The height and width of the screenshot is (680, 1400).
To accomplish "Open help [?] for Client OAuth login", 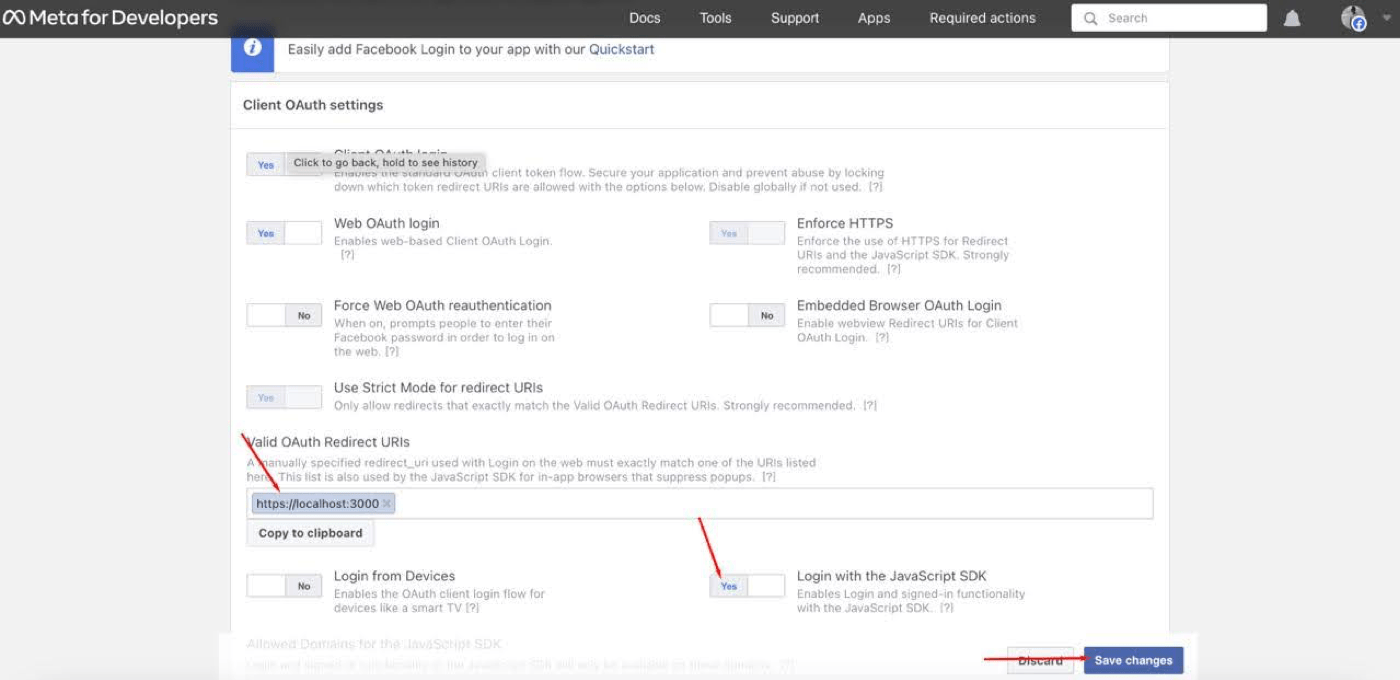I will [875, 187].
